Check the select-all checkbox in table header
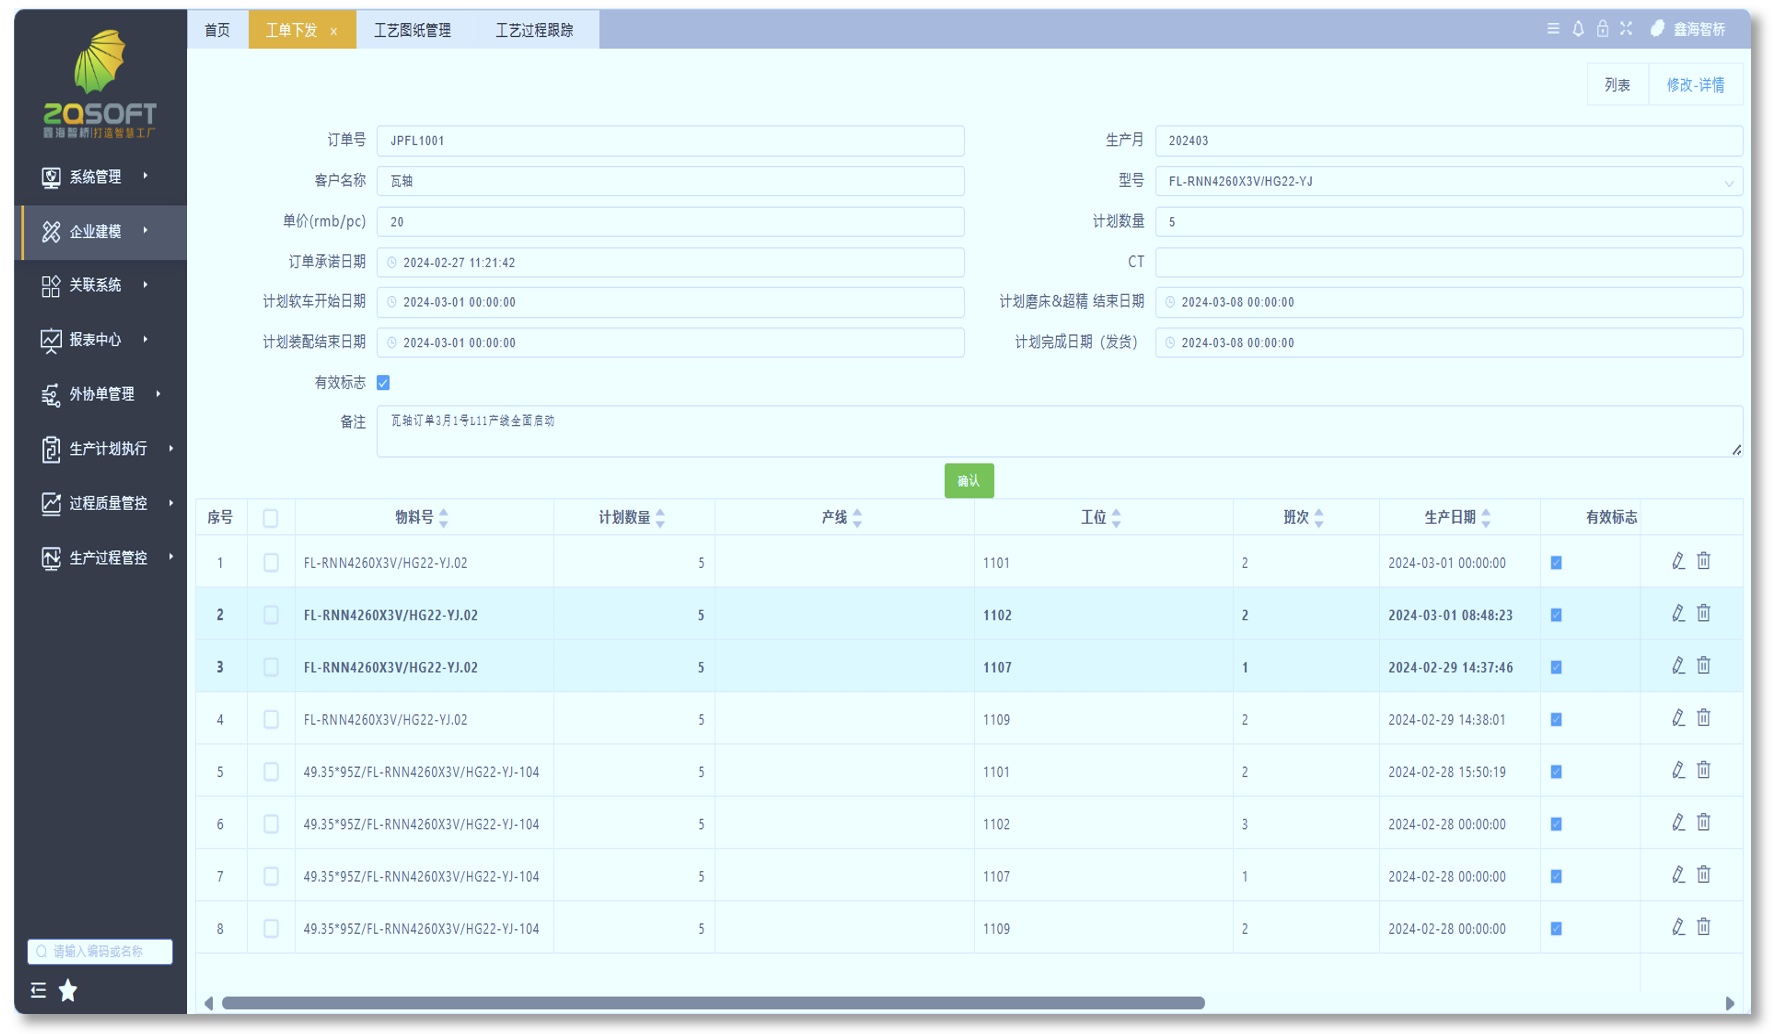This screenshot has height=1034, width=1778. [270, 518]
